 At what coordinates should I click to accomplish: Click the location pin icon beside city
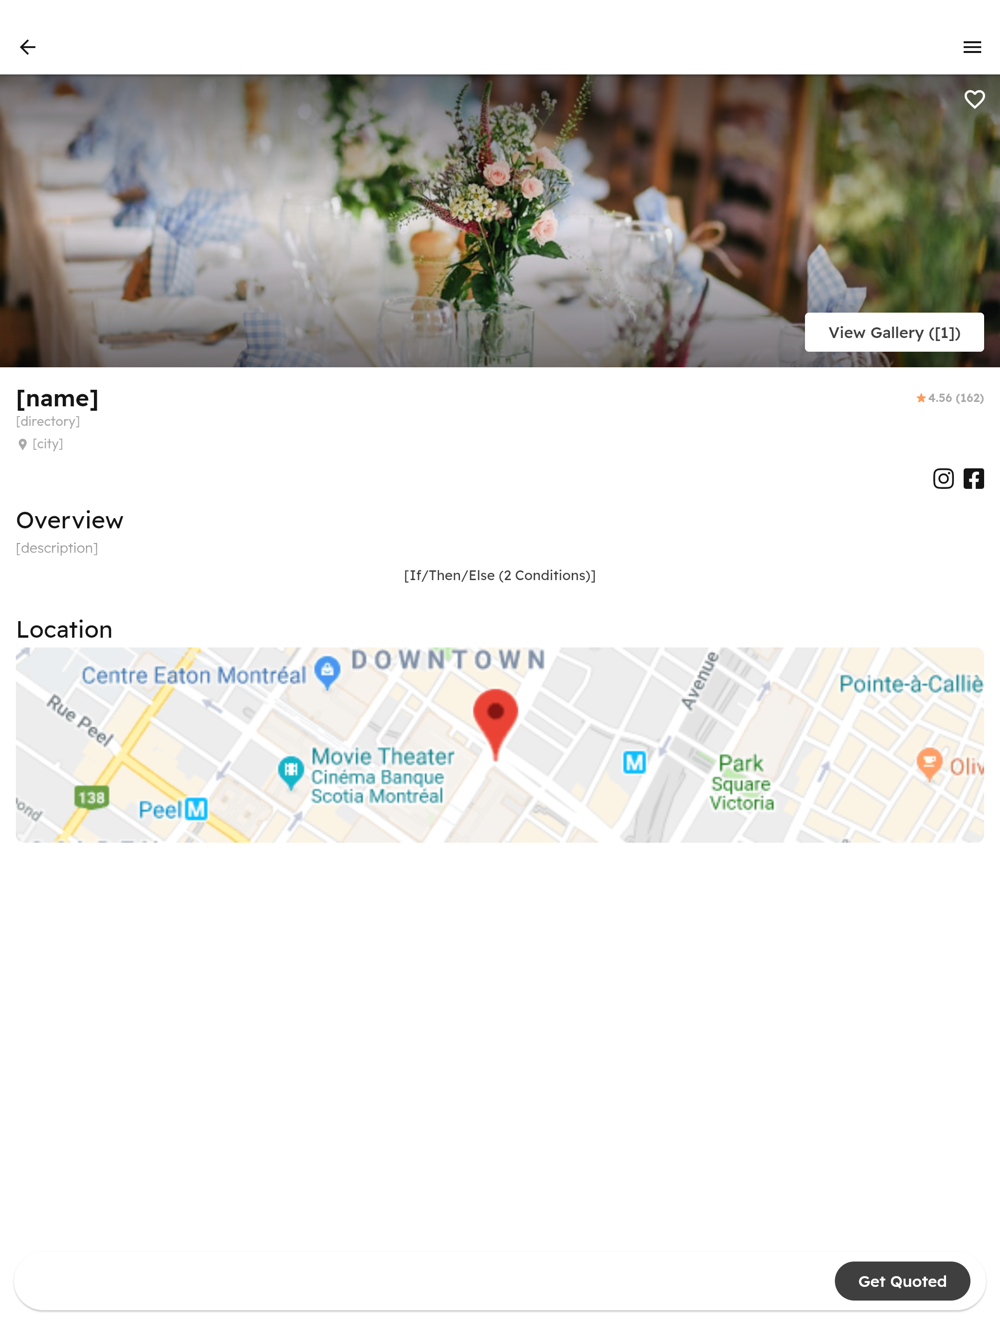[x=23, y=444]
